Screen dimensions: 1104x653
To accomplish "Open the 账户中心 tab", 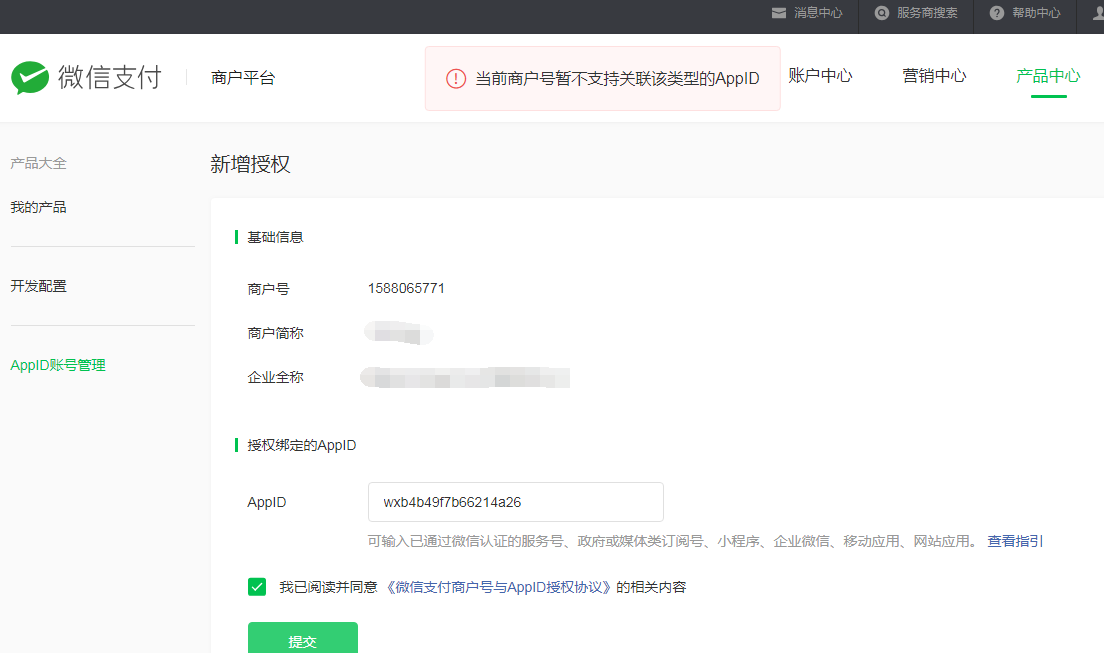I will point(820,75).
